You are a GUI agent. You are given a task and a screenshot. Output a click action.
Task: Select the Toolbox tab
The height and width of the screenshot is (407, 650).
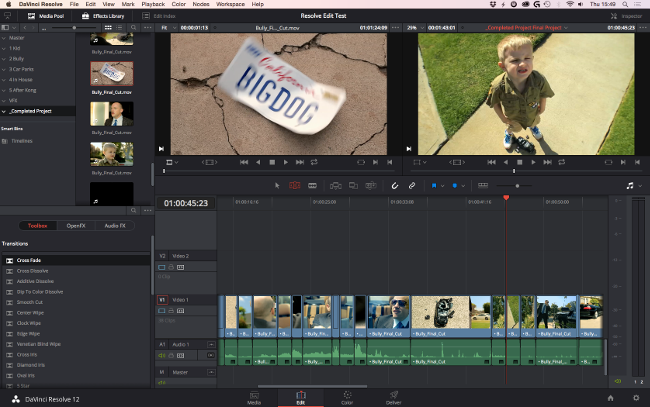(x=37, y=226)
